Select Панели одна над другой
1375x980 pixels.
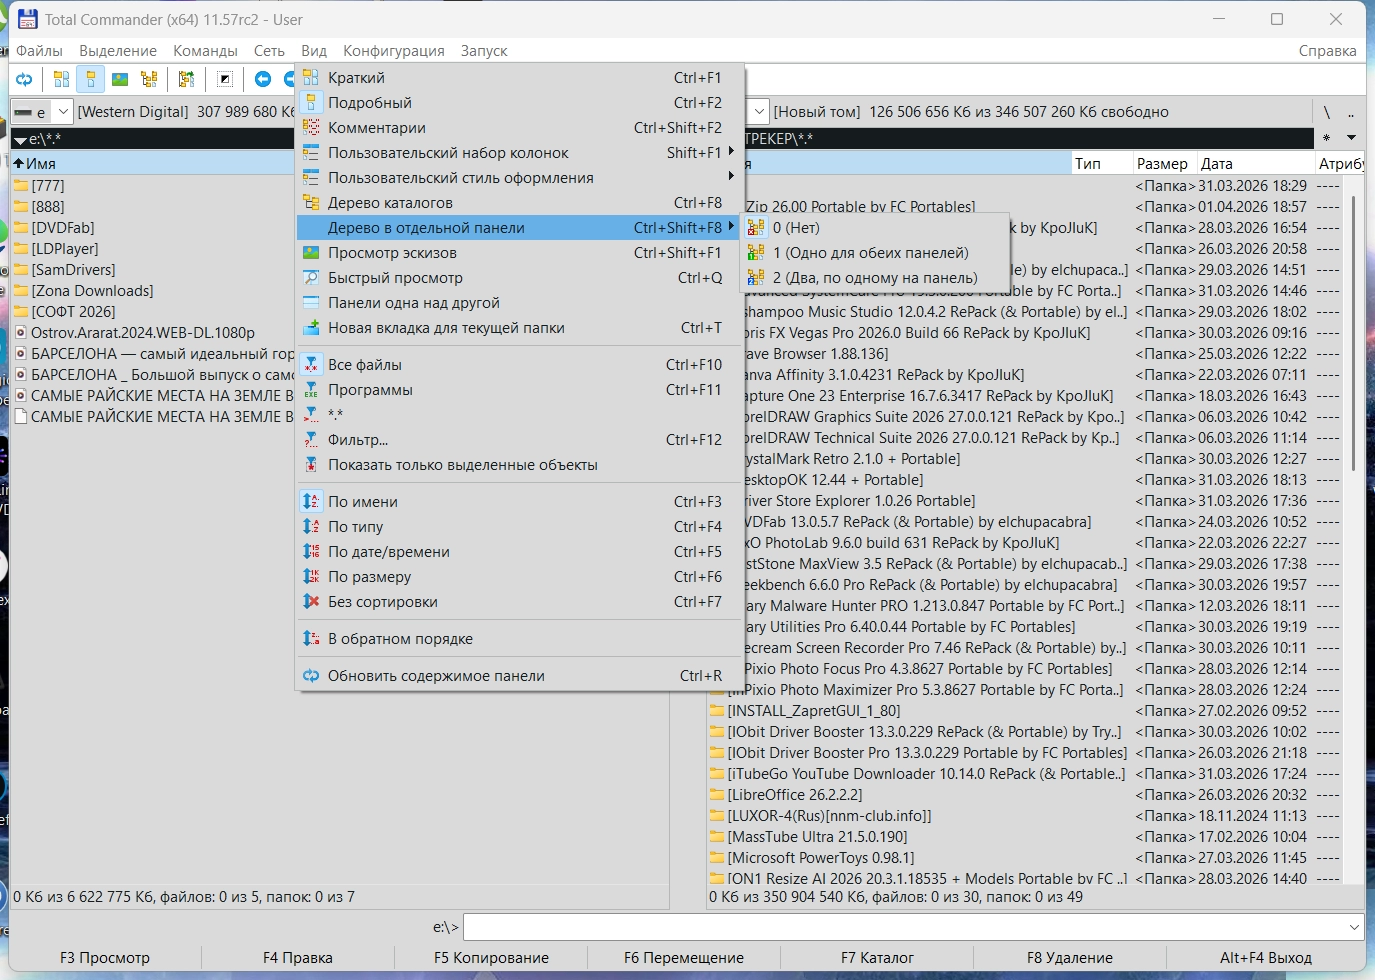520,303
